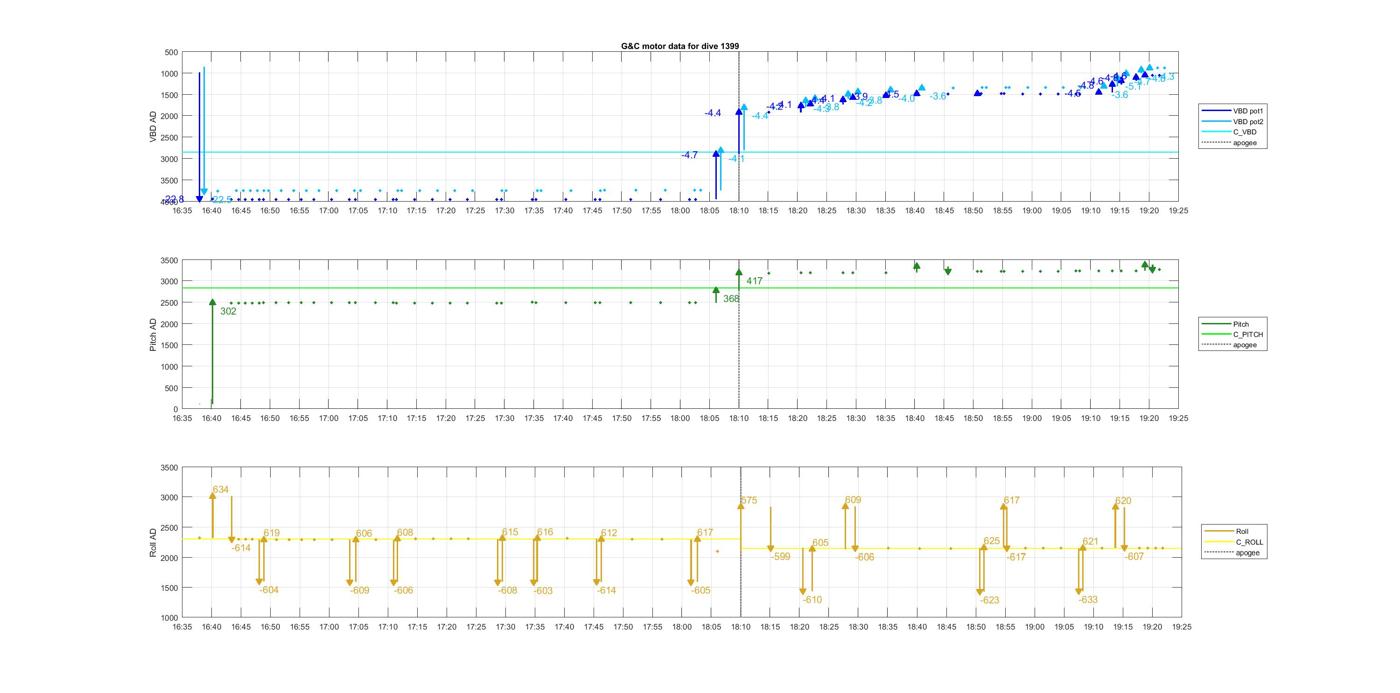This screenshot has width=1400, height=693.
Task: Click the '0' tick on Pitch AD axis
Action: point(175,410)
